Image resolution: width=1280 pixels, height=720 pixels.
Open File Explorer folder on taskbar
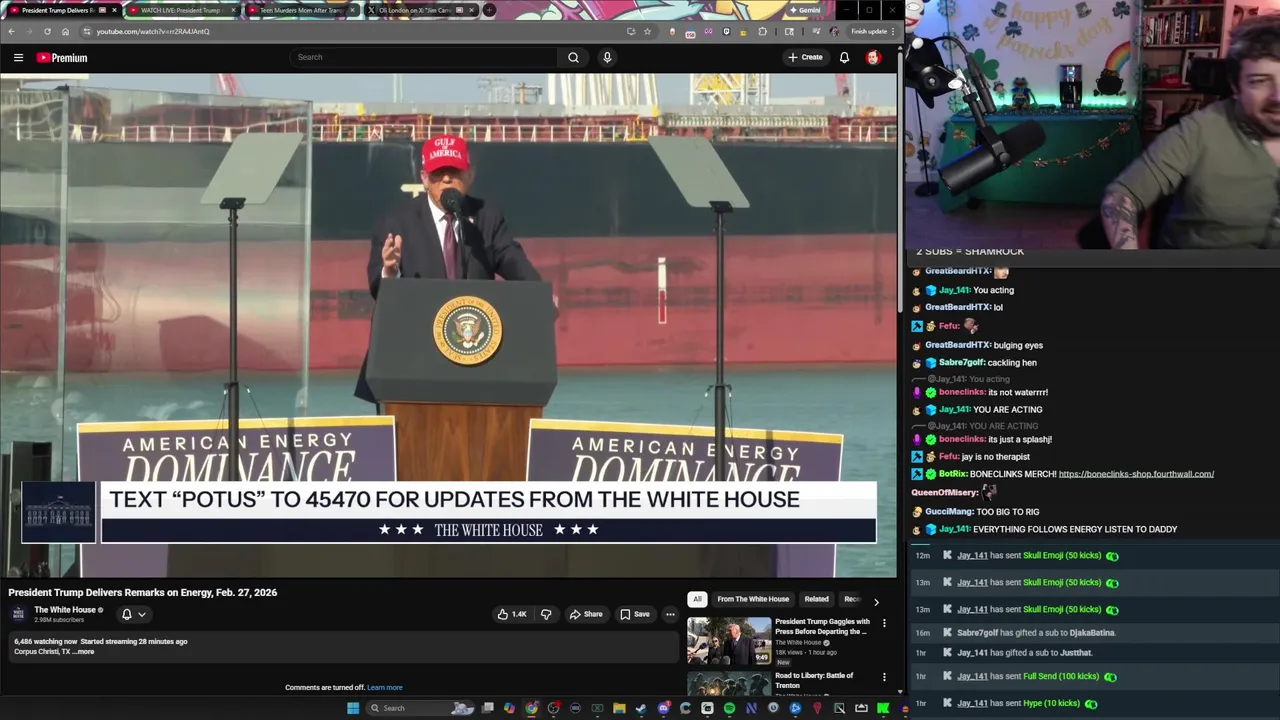(619, 708)
